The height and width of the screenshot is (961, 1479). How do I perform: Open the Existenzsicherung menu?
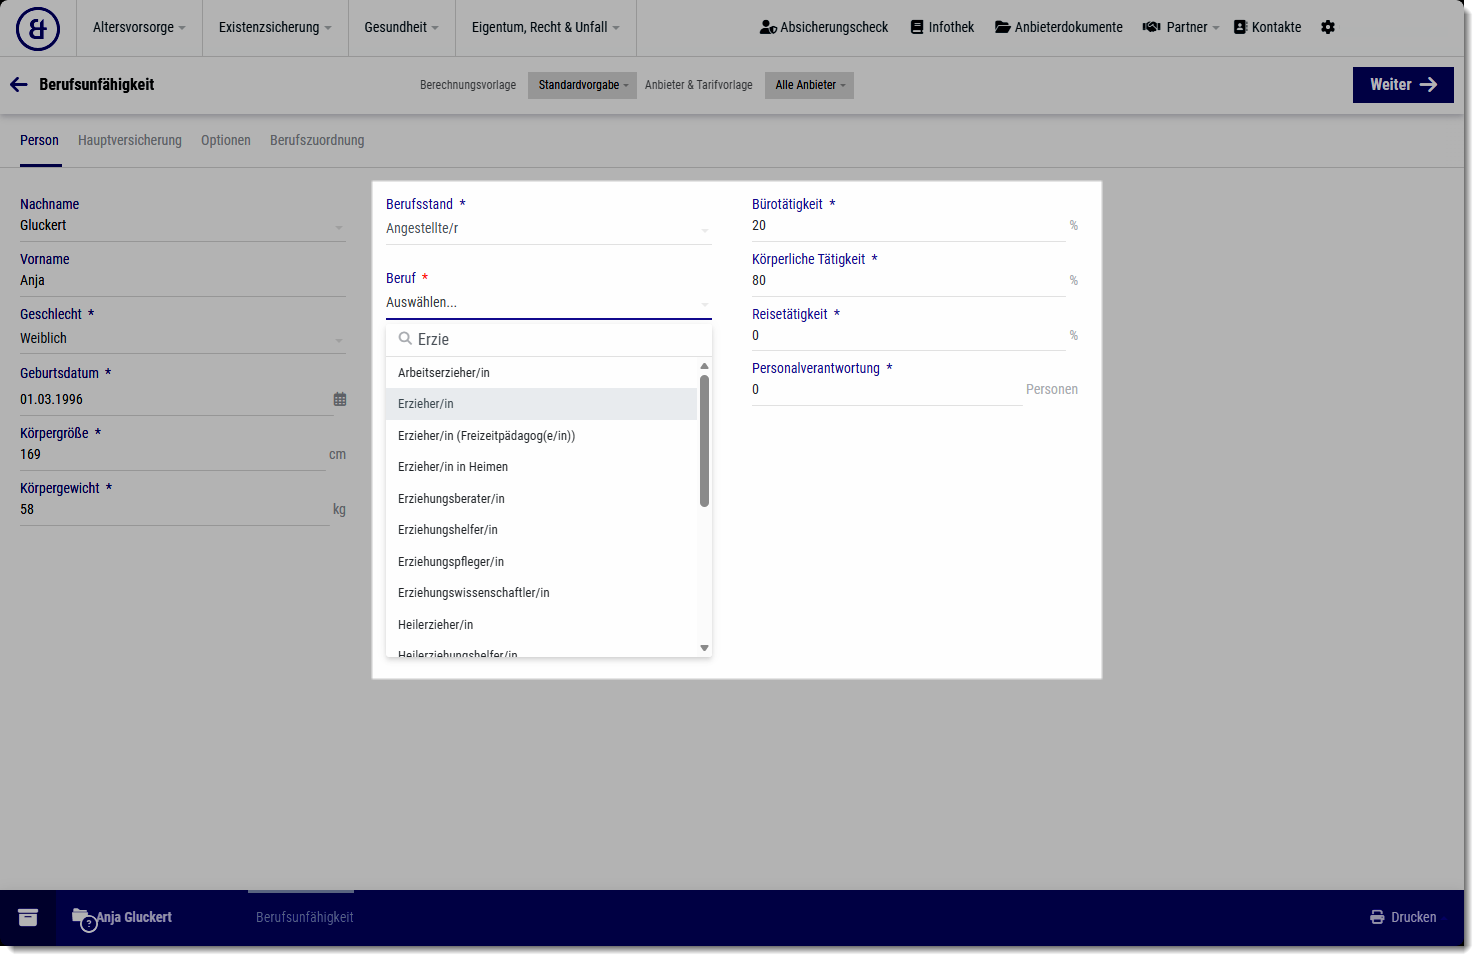[x=274, y=28]
